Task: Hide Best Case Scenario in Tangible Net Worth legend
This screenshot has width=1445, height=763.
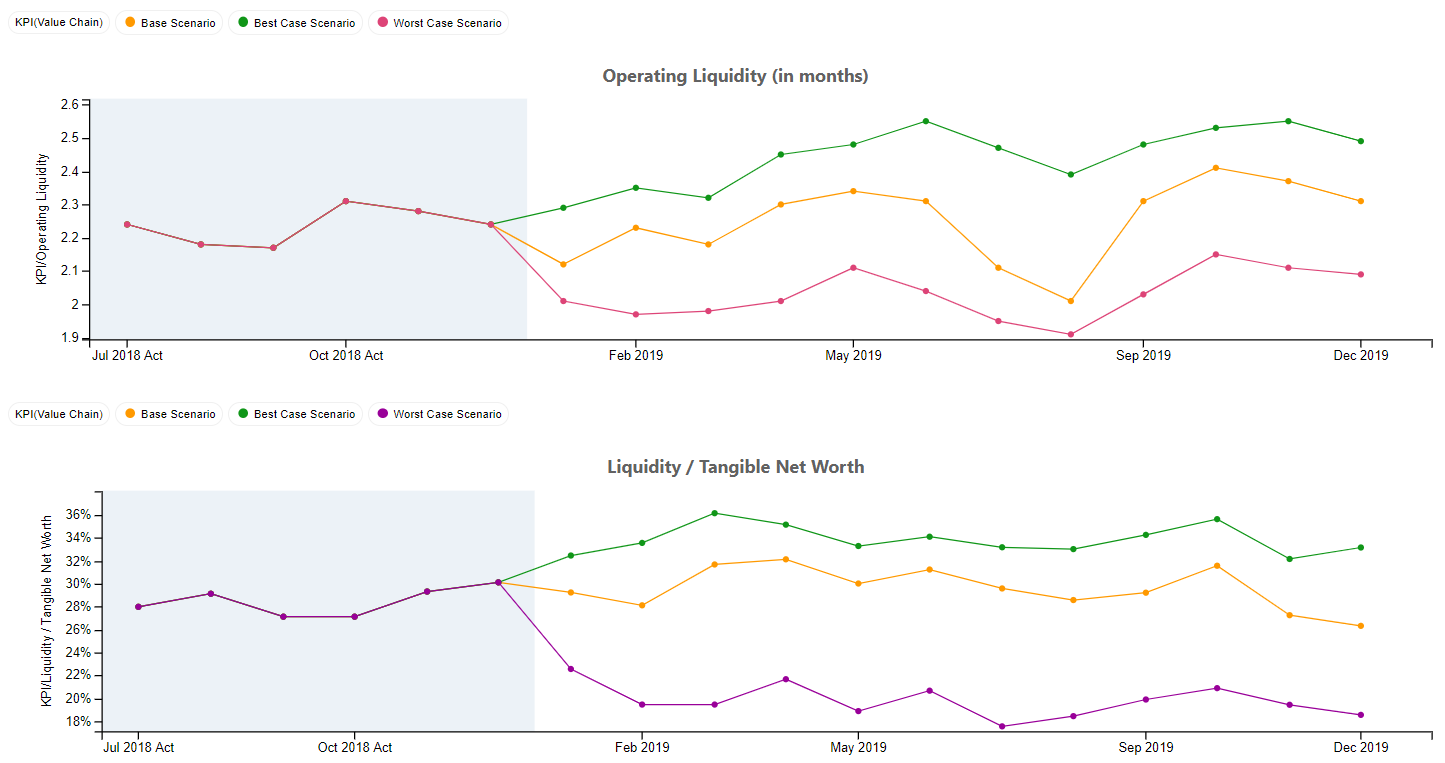Action: tap(296, 414)
